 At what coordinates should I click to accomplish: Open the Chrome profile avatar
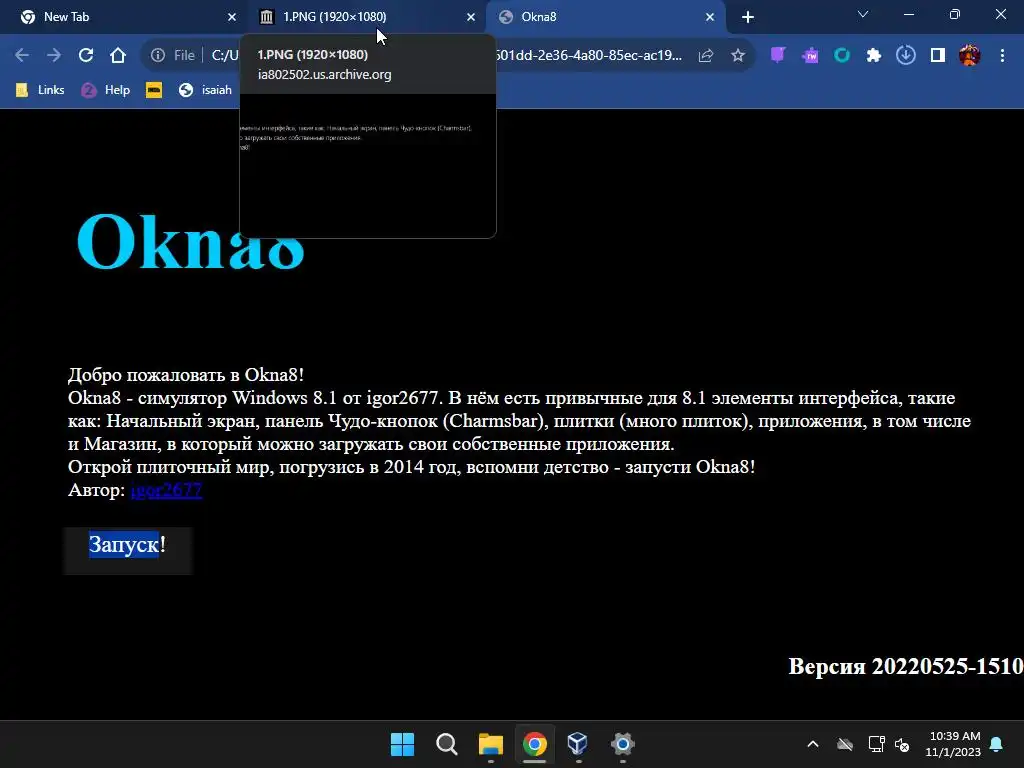pyautogui.click(x=970, y=56)
